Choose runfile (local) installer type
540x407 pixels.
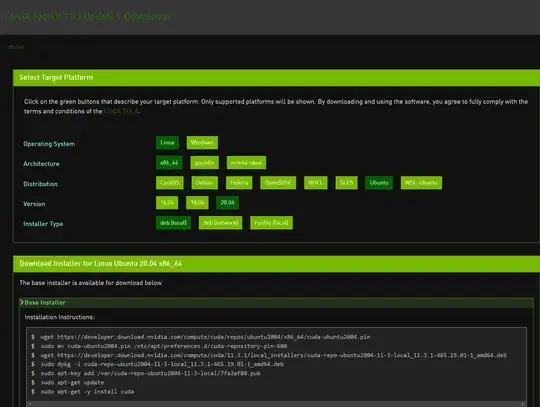pyautogui.click(x=271, y=223)
